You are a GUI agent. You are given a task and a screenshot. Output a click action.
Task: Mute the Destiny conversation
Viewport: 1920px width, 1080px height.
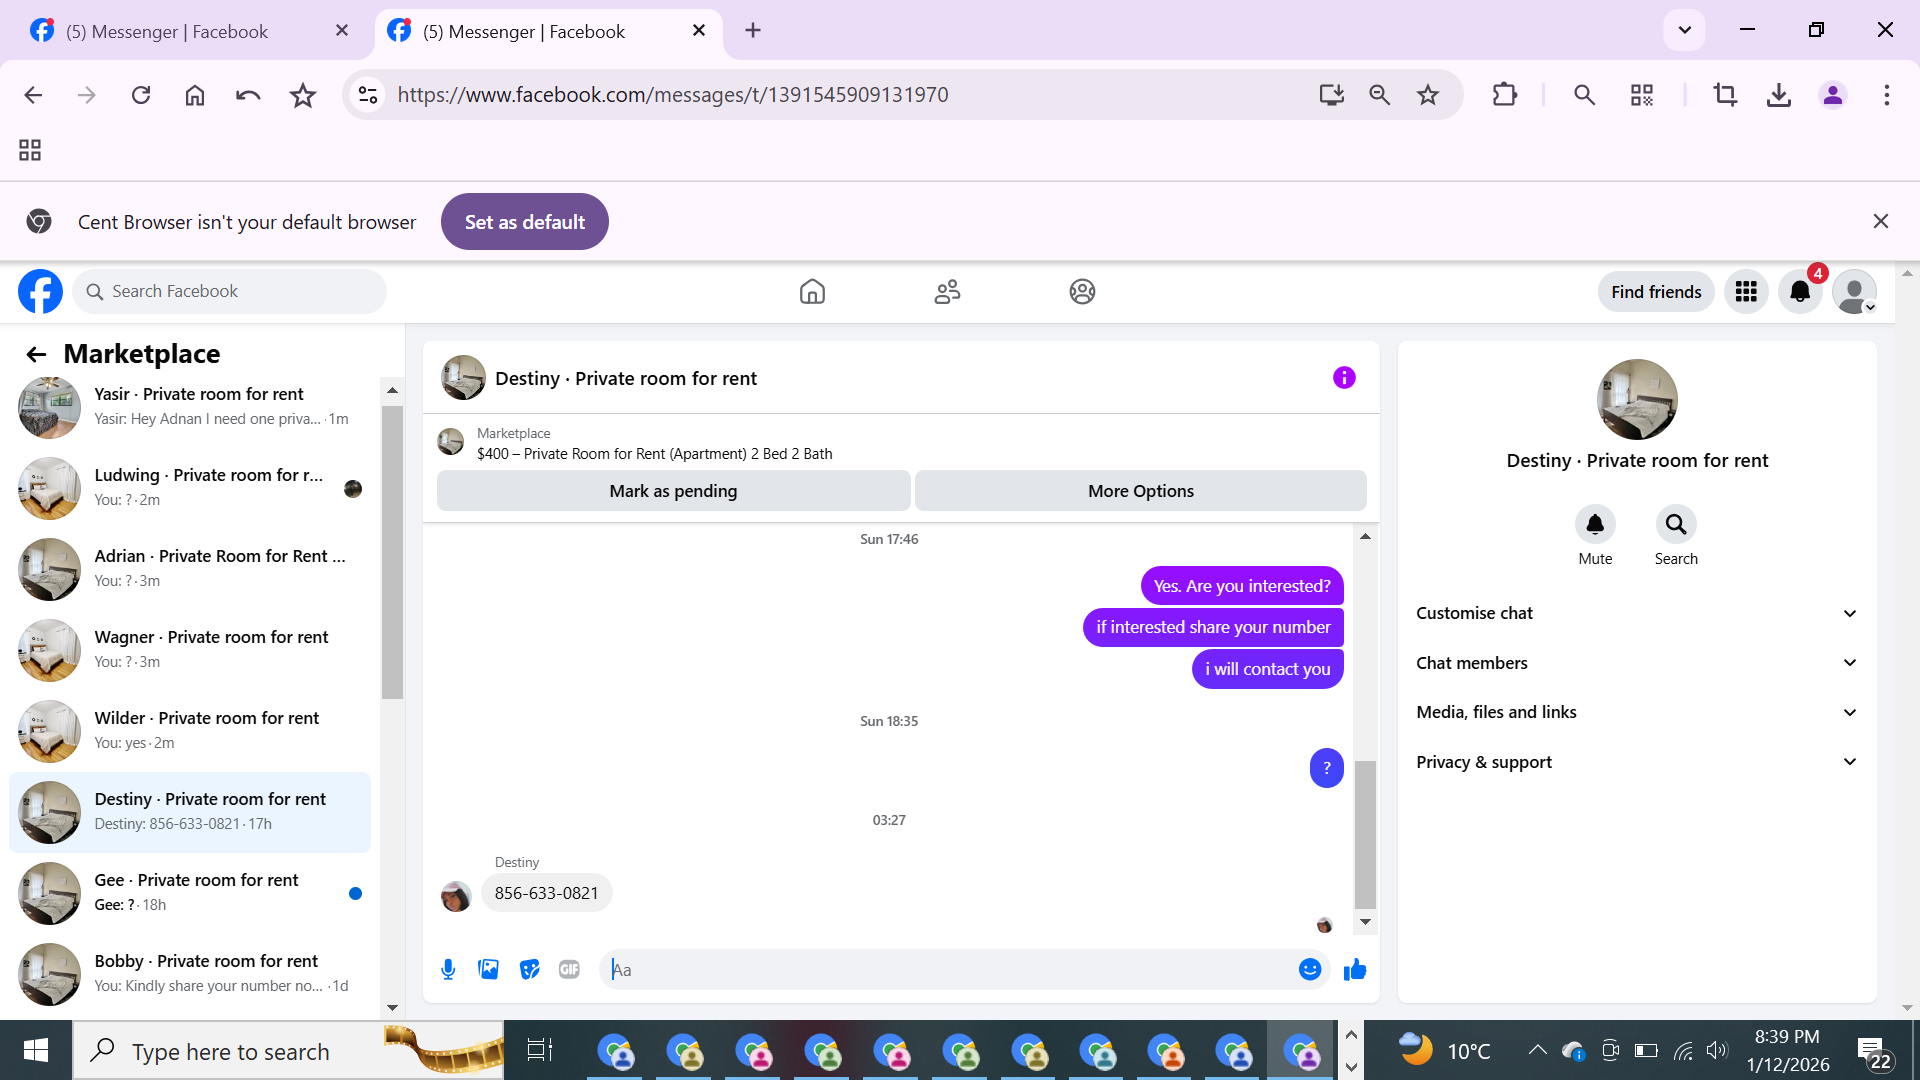pyautogui.click(x=1595, y=524)
